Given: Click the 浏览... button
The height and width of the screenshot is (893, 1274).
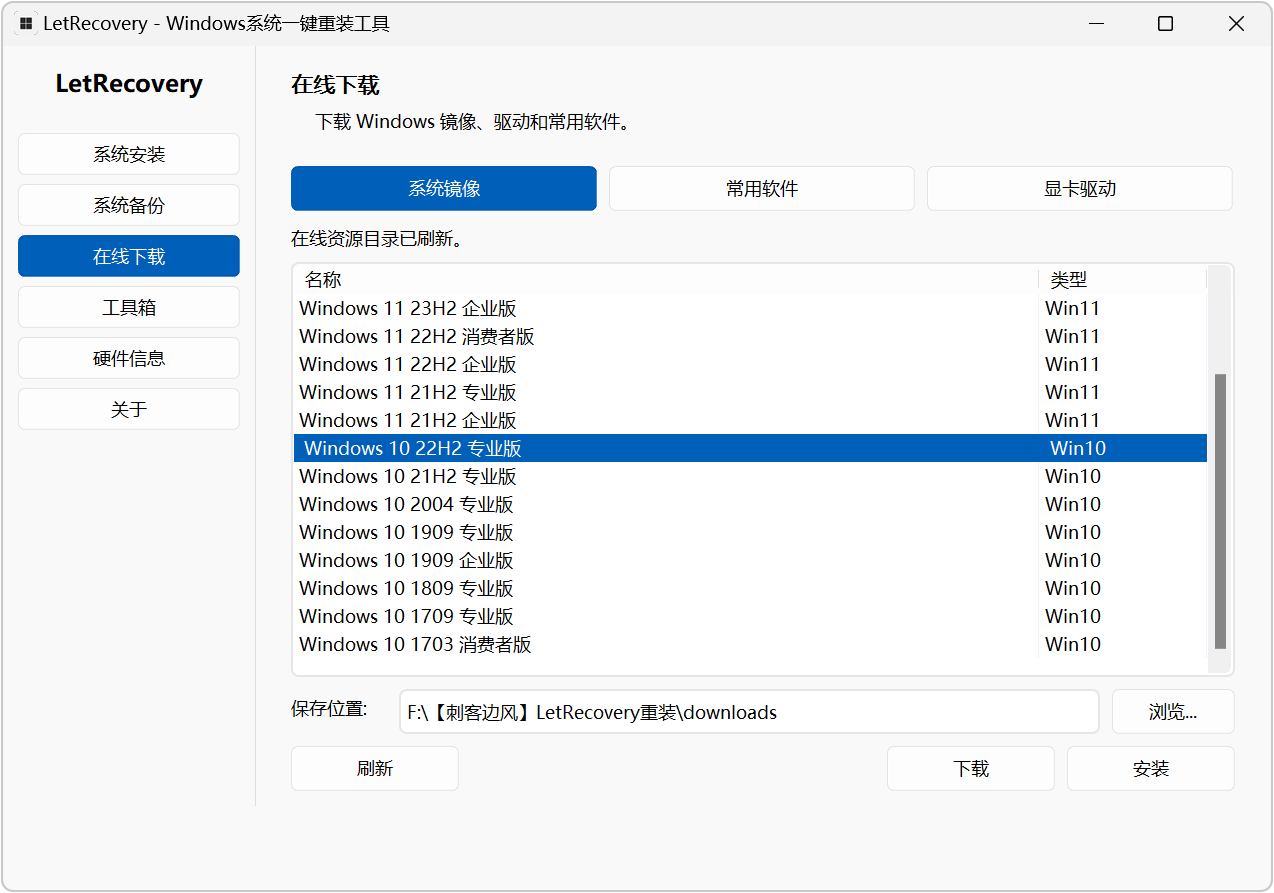Looking at the screenshot, I should (1173, 712).
